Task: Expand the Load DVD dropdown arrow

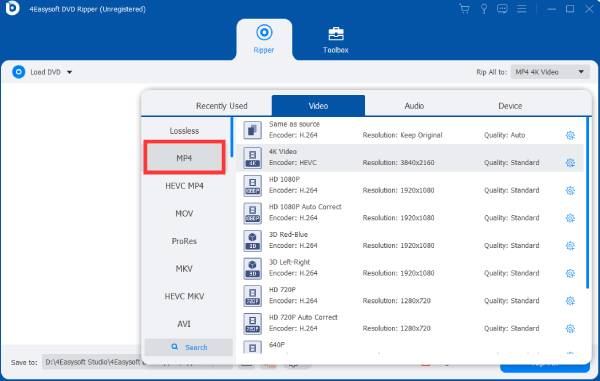Action: (69, 72)
